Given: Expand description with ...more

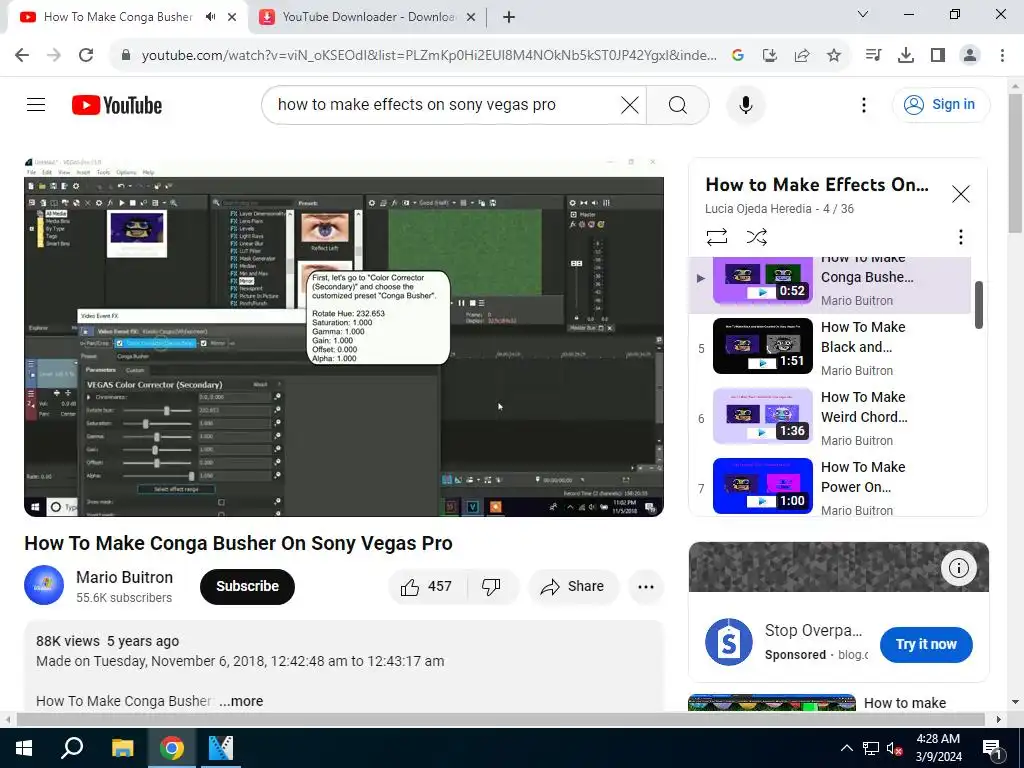Looking at the screenshot, I should click(x=241, y=701).
